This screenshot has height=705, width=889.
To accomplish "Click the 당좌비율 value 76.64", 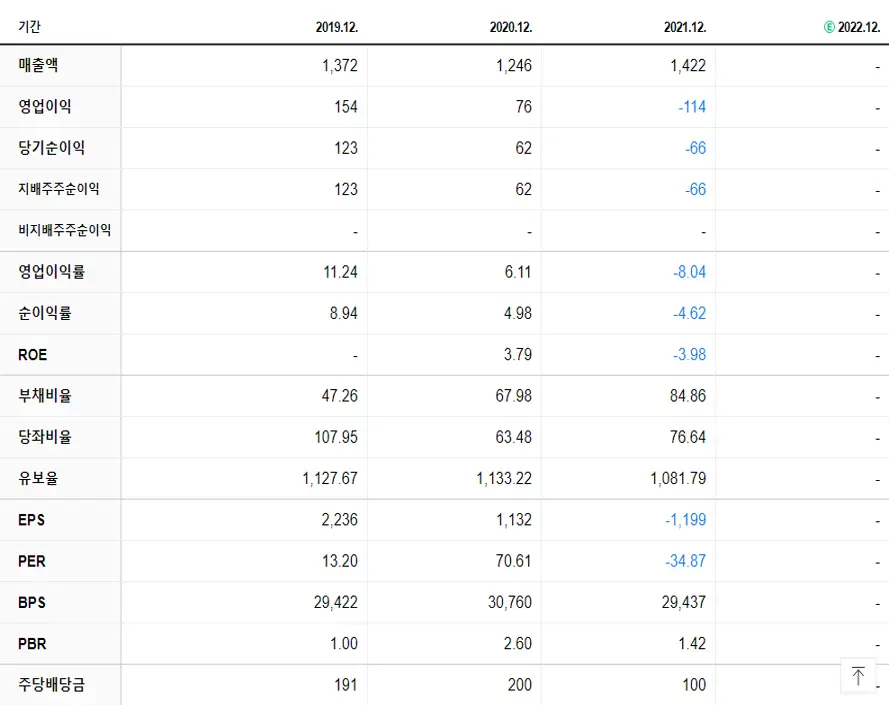I will coord(688,437).
